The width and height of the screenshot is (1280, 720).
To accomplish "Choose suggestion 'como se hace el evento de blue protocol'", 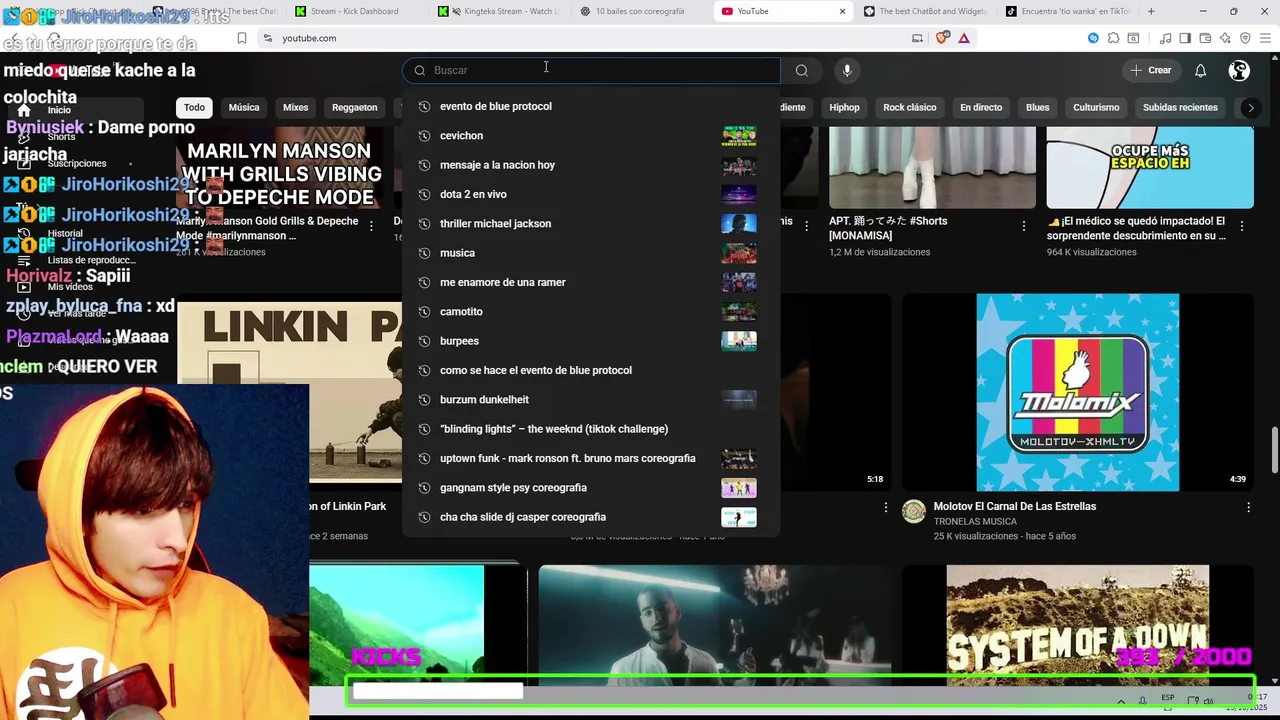I will click(591, 370).
